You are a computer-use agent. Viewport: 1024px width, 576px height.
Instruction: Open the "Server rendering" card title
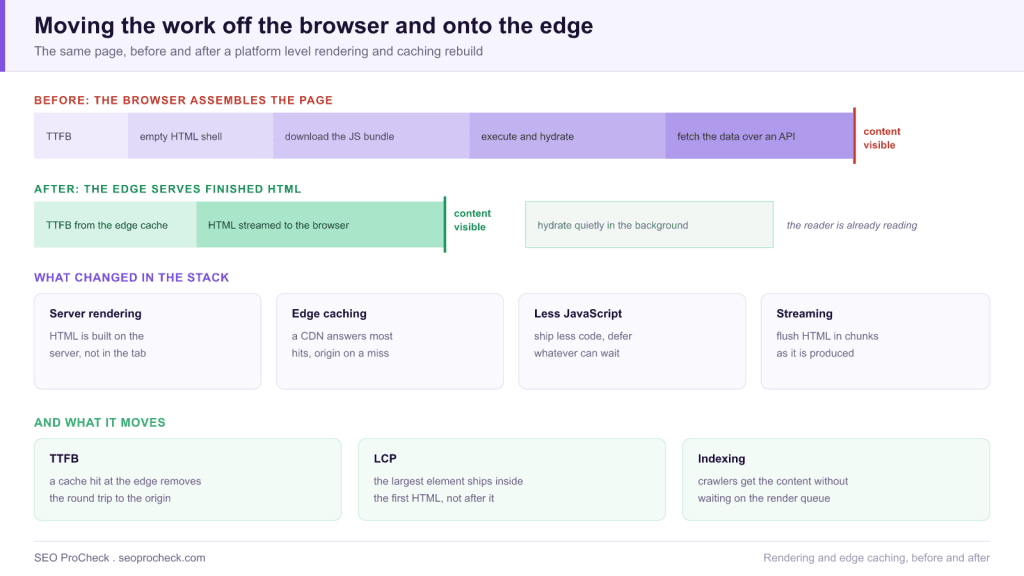tap(95, 313)
